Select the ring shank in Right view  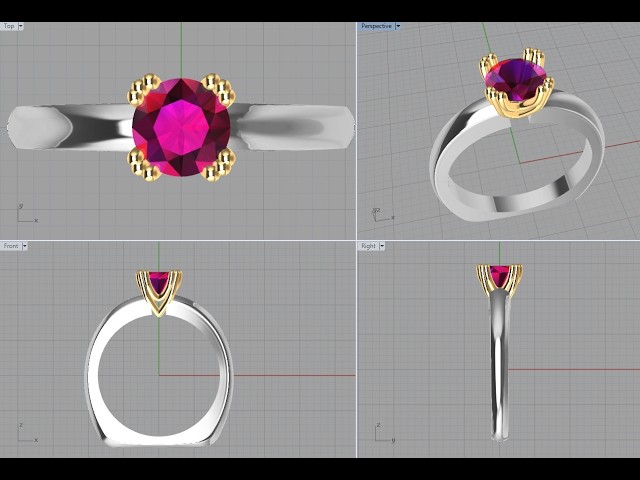pos(500,367)
